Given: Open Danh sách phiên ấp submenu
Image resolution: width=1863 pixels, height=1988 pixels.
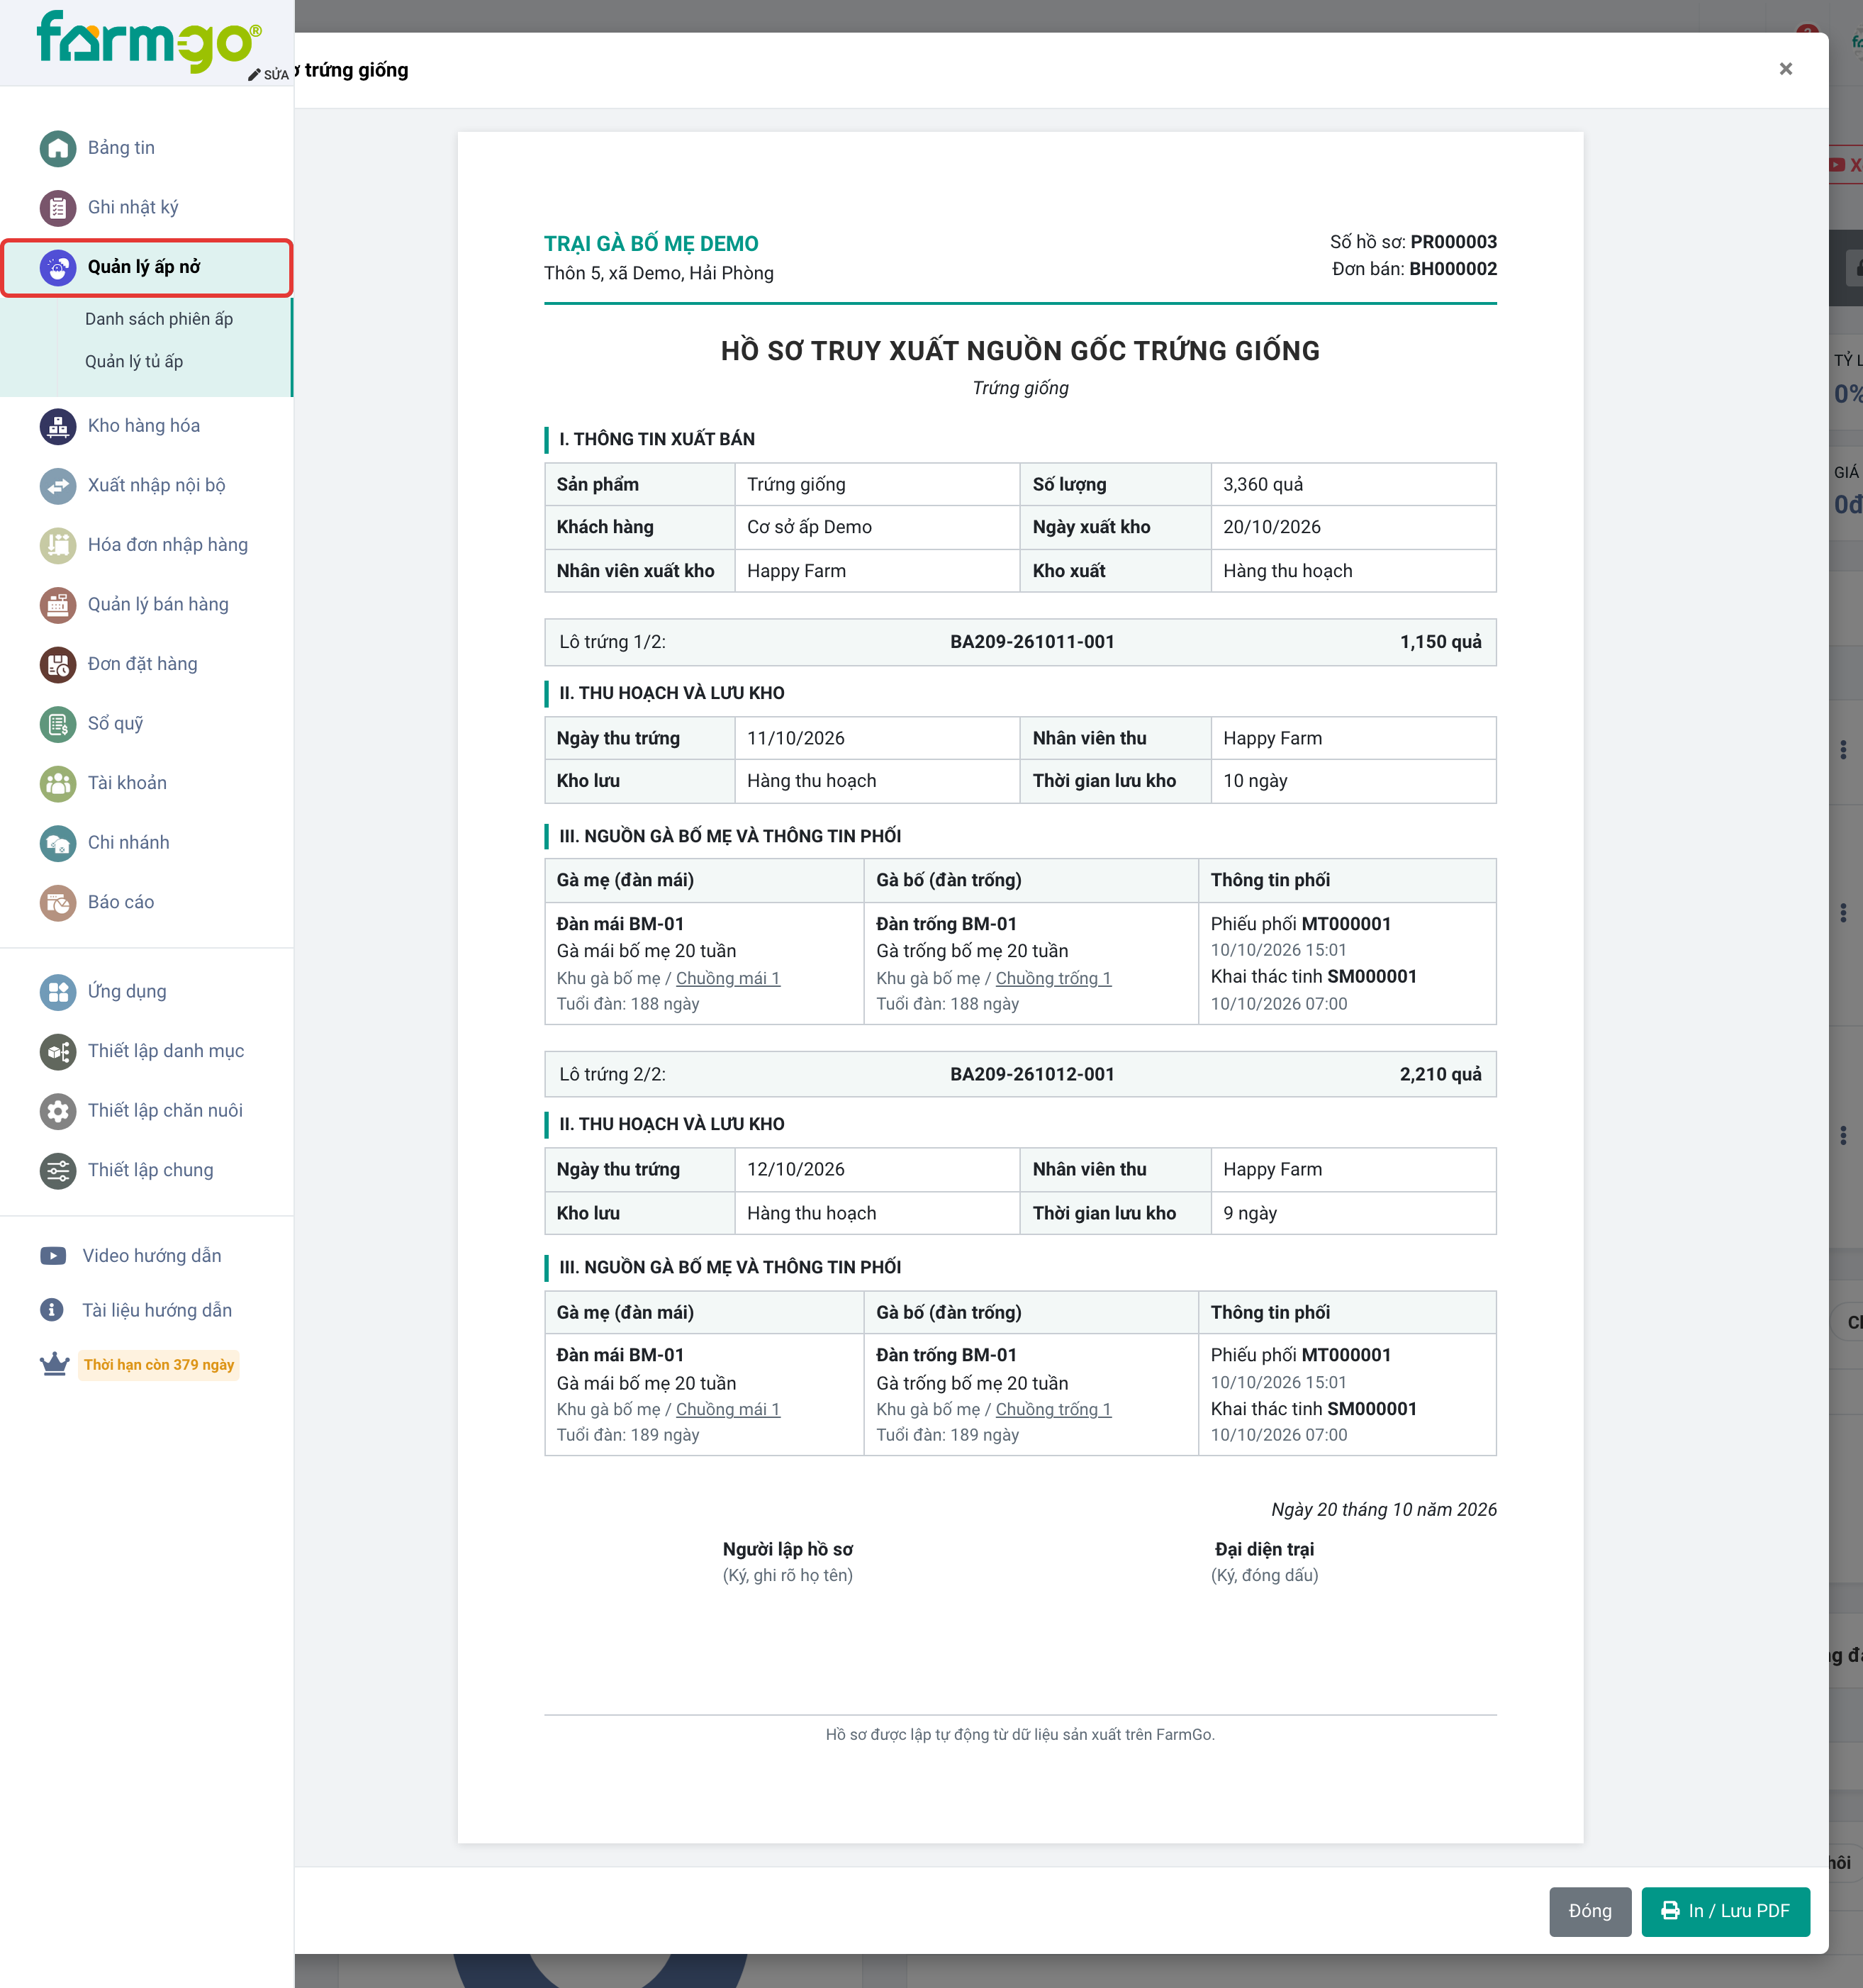Looking at the screenshot, I should pyautogui.click(x=159, y=319).
